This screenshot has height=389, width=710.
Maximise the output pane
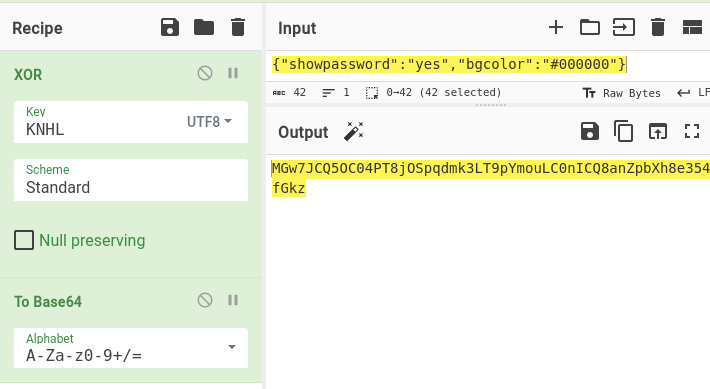(x=692, y=131)
